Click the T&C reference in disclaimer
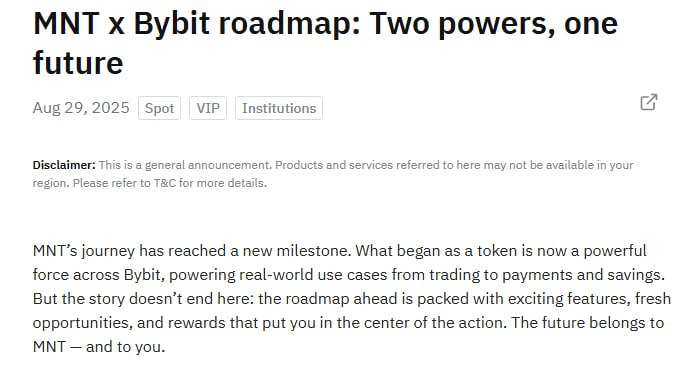 165,183
